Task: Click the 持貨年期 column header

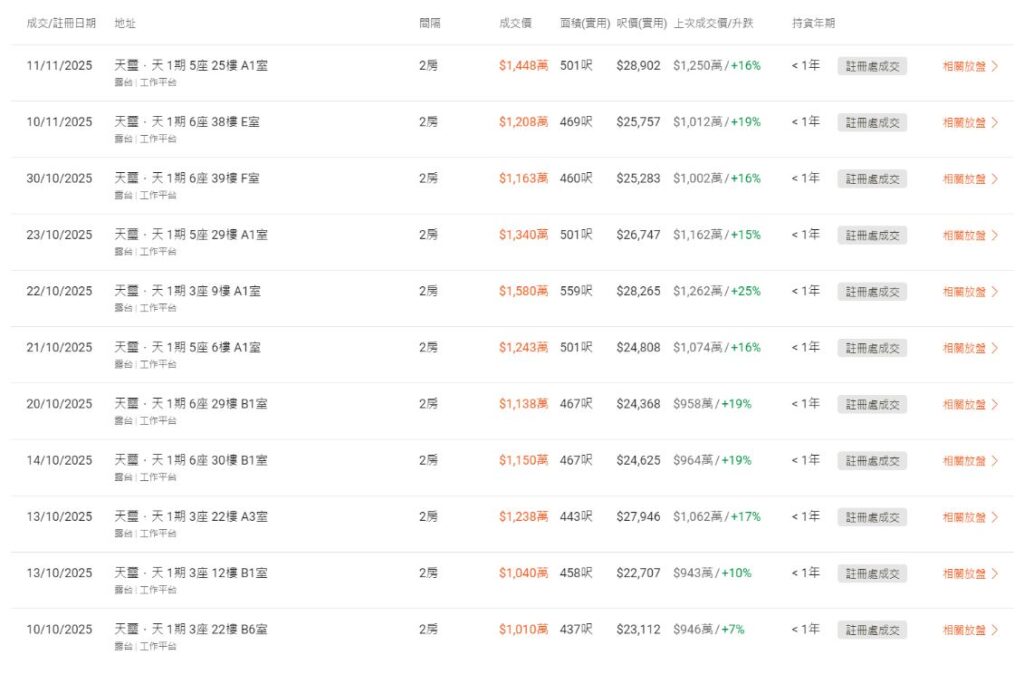Action: coord(813,22)
